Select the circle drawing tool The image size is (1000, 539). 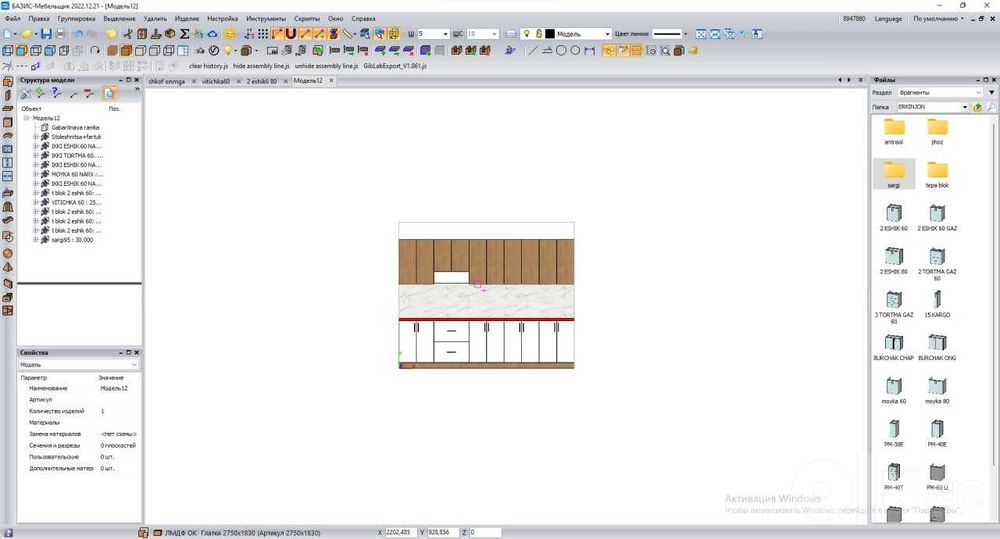coord(561,50)
